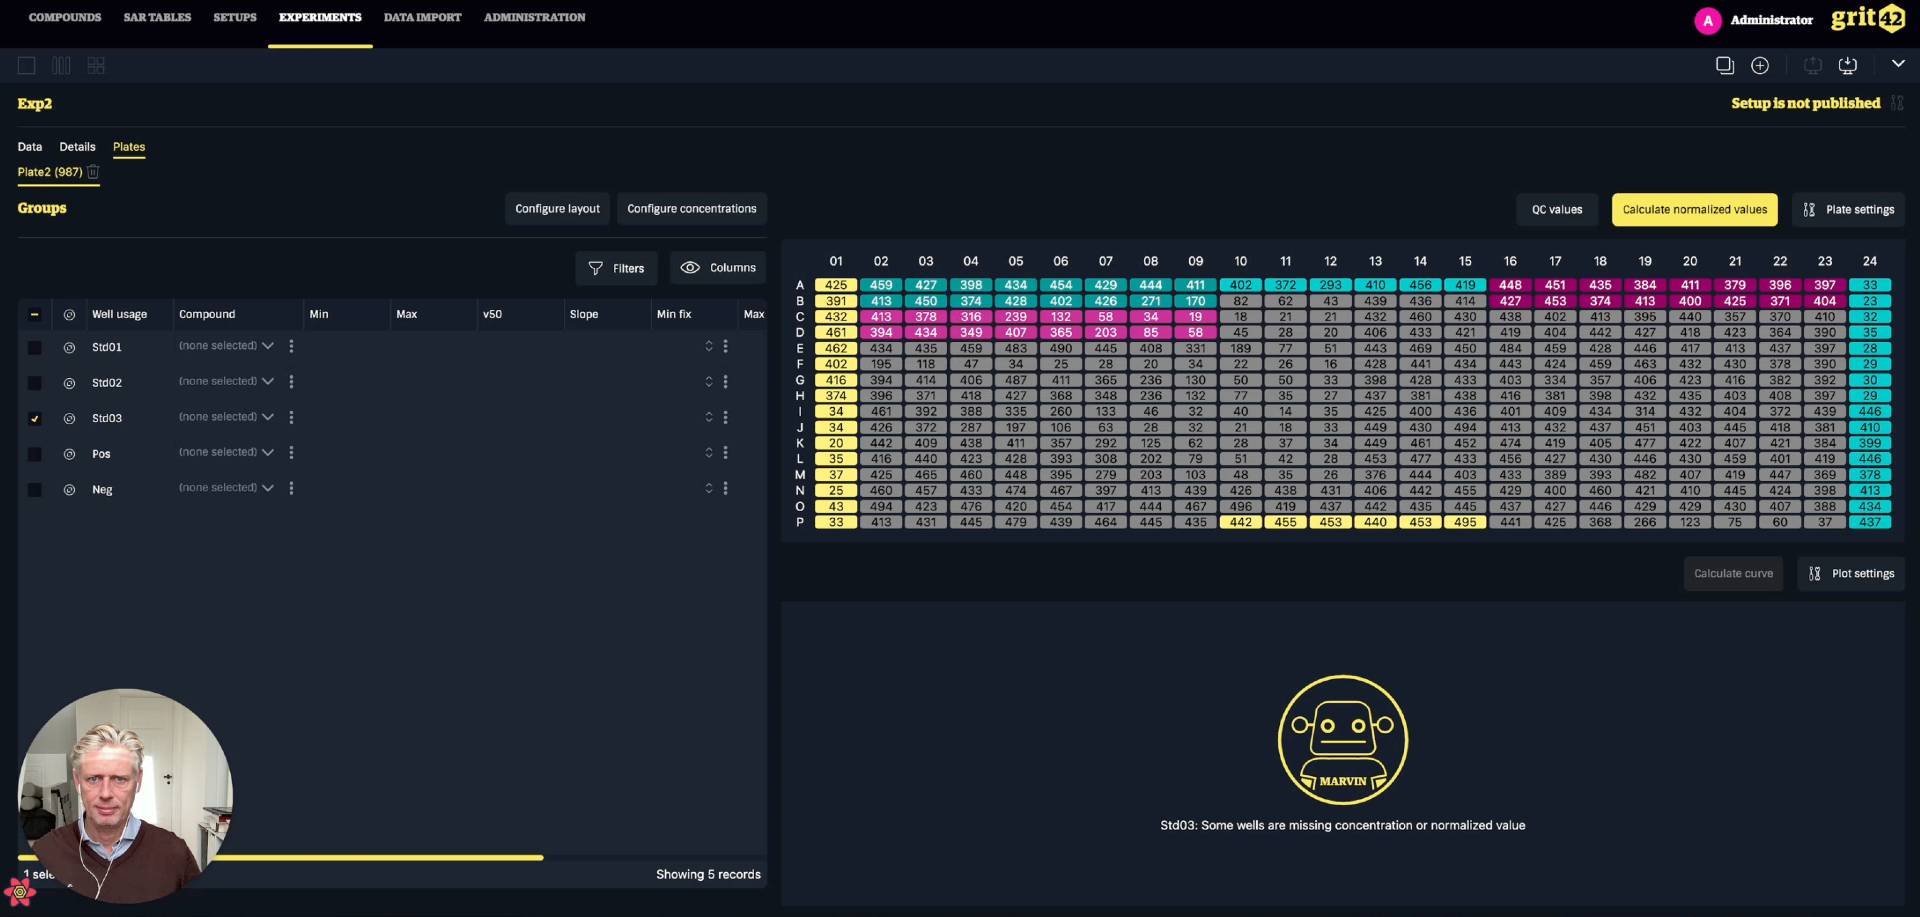Open the SAR Tables menu
This screenshot has width=1920, height=917.
click(x=157, y=18)
